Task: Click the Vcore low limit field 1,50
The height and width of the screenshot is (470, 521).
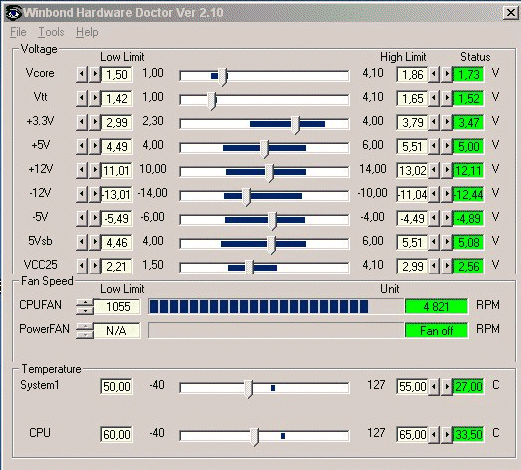Action: click(116, 74)
